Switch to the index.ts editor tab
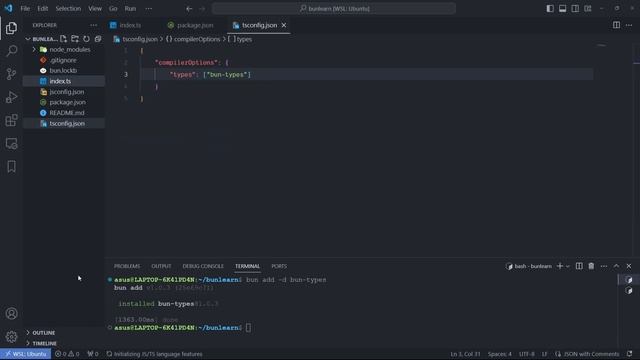The width and height of the screenshot is (640, 360). [x=126, y=25]
